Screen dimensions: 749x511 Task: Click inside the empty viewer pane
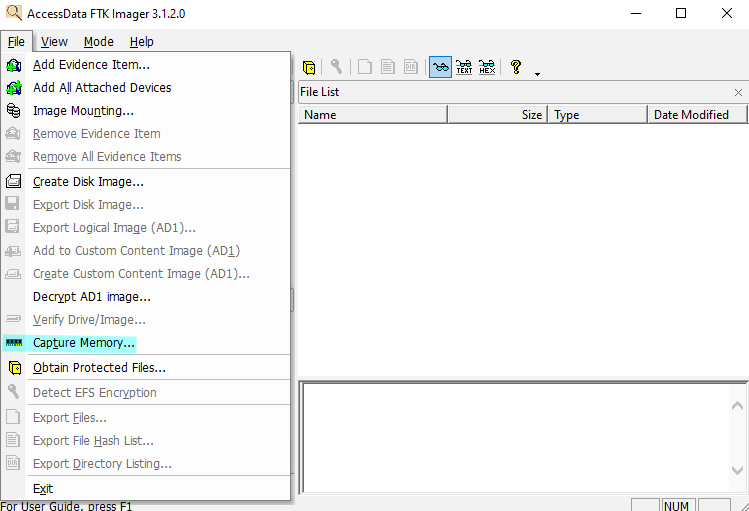point(516,437)
